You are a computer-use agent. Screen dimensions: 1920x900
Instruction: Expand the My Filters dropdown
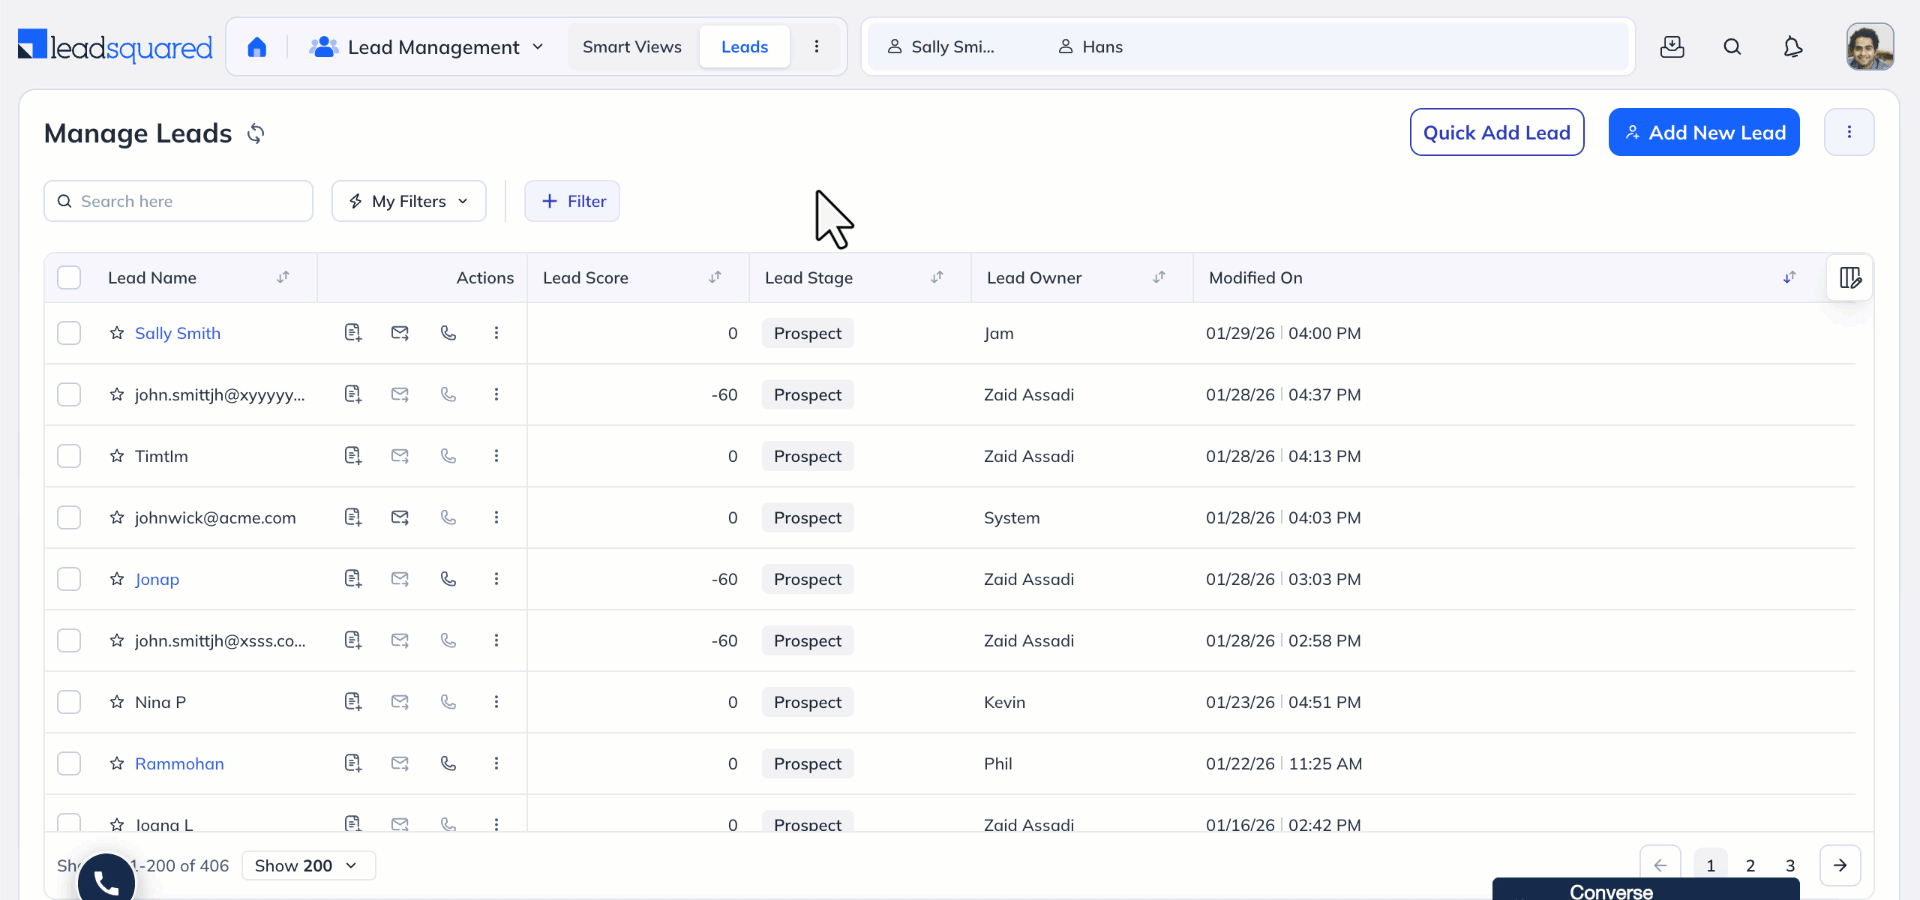(409, 201)
